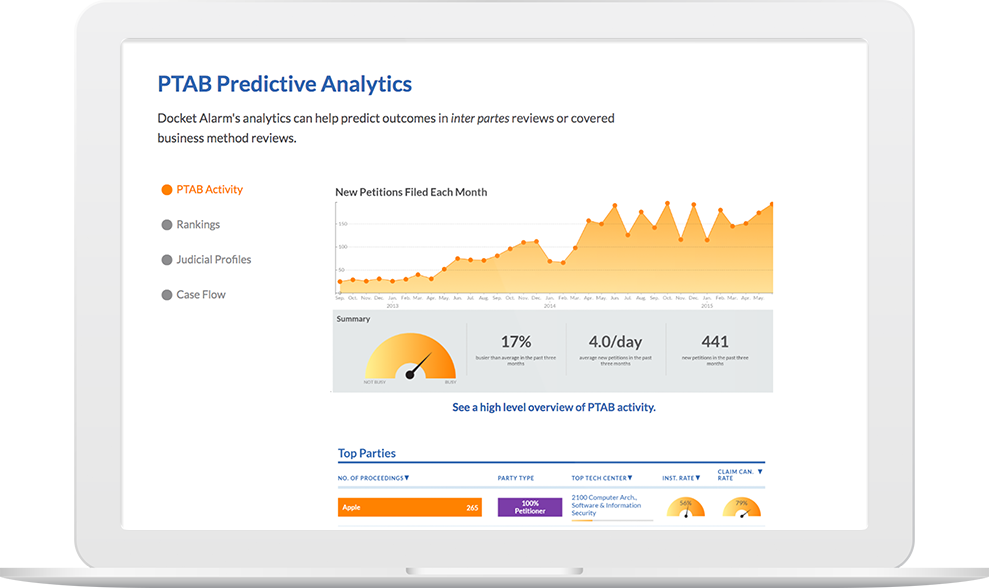Click the orange PTAB Activity indicator dot
This screenshot has height=588, width=989.
tap(165, 189)
